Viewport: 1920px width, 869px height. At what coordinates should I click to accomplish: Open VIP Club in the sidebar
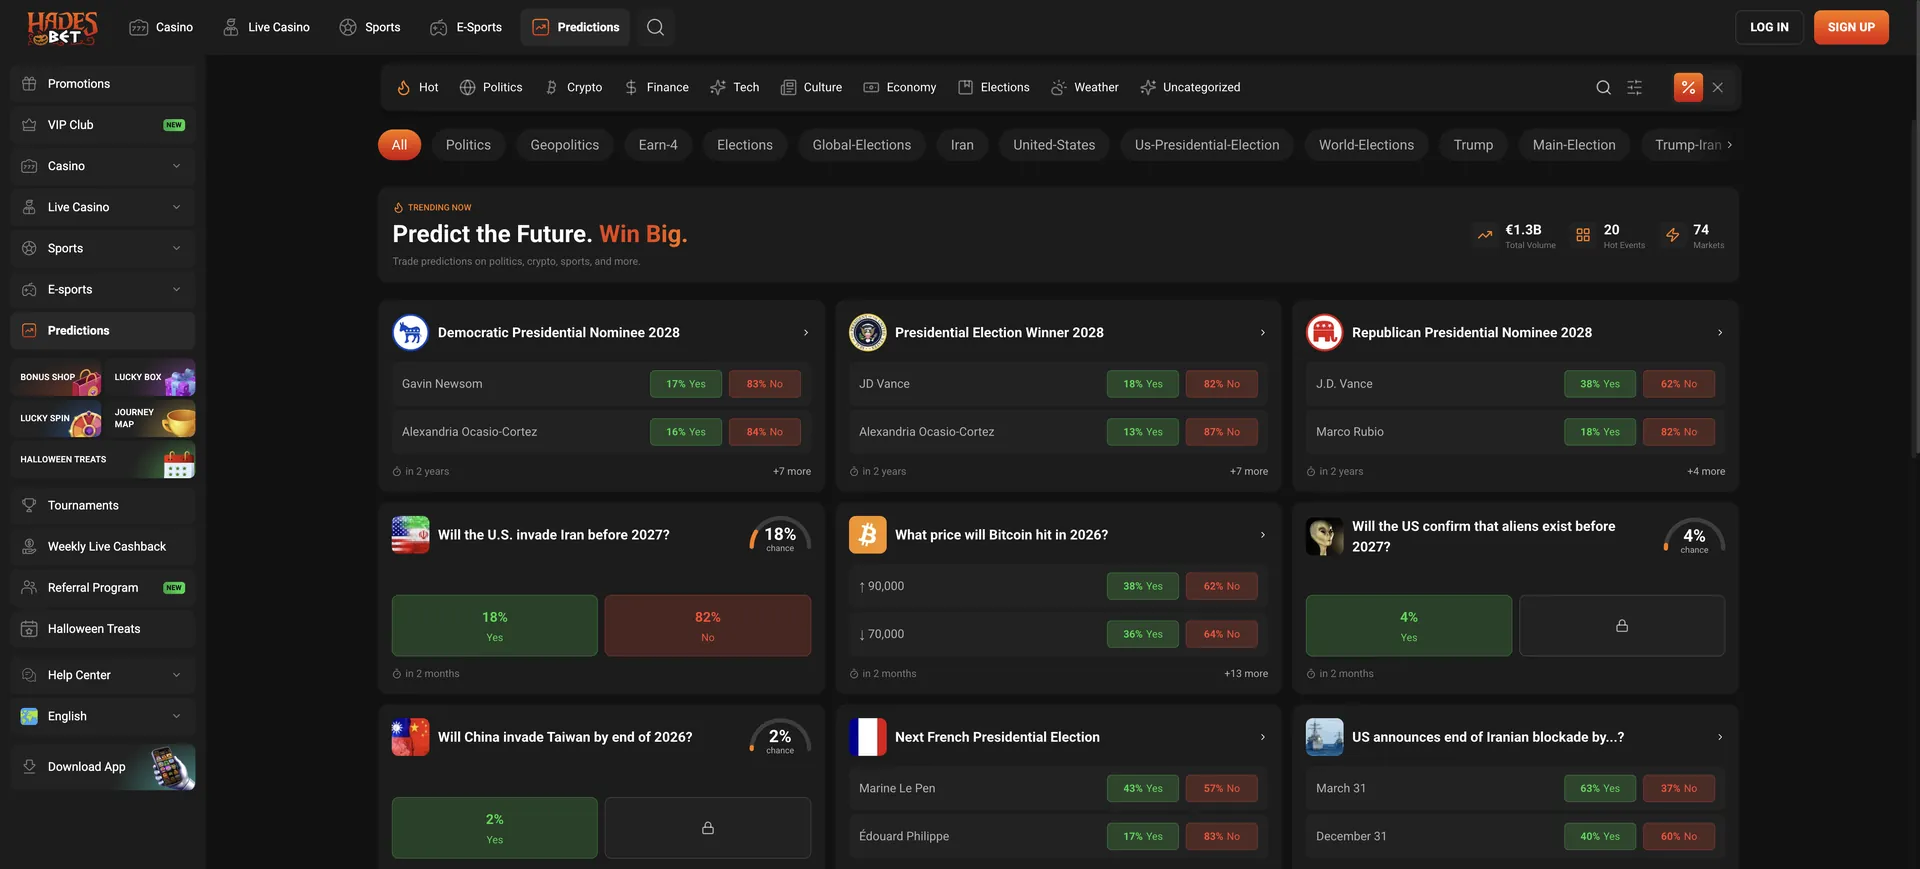click(103, 125)
